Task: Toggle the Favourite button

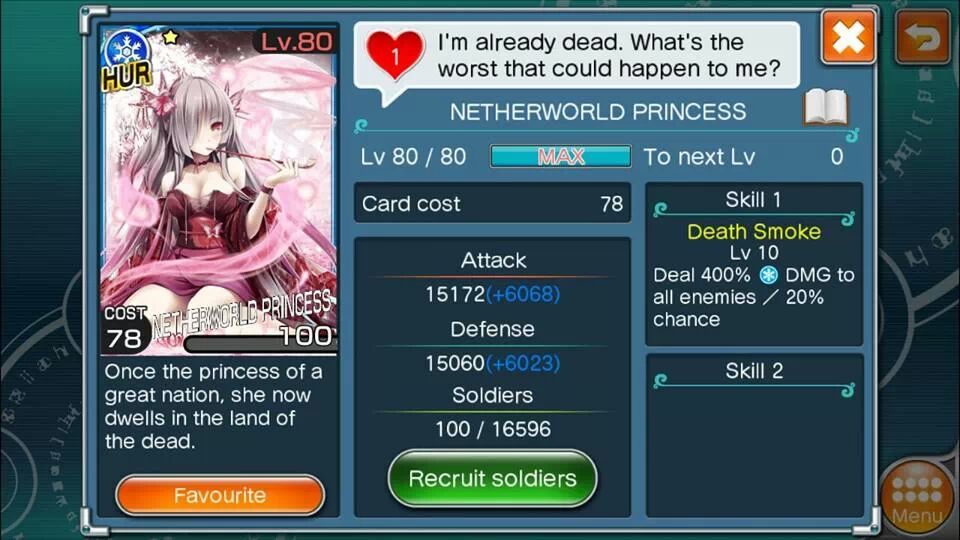Action: pyautogui.click(x=220, y=495)
